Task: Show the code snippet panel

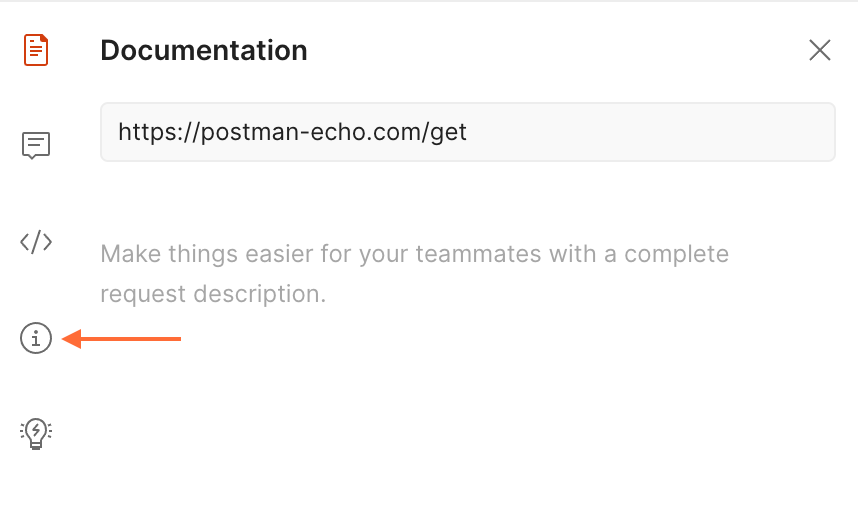Action: tap(36, 242)
